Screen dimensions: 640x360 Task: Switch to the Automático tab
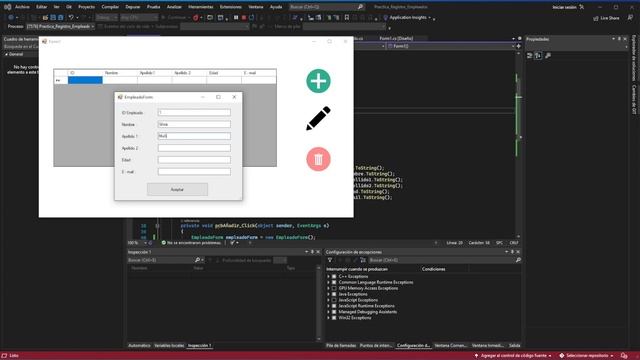(x=139, y=345)
